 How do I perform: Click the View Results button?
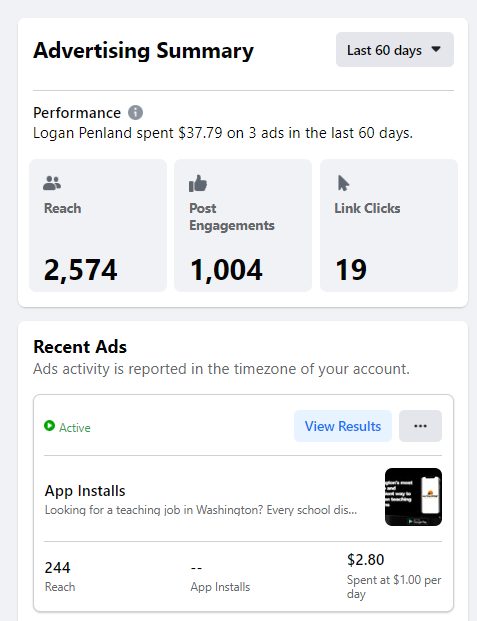(x=343, y=426)
